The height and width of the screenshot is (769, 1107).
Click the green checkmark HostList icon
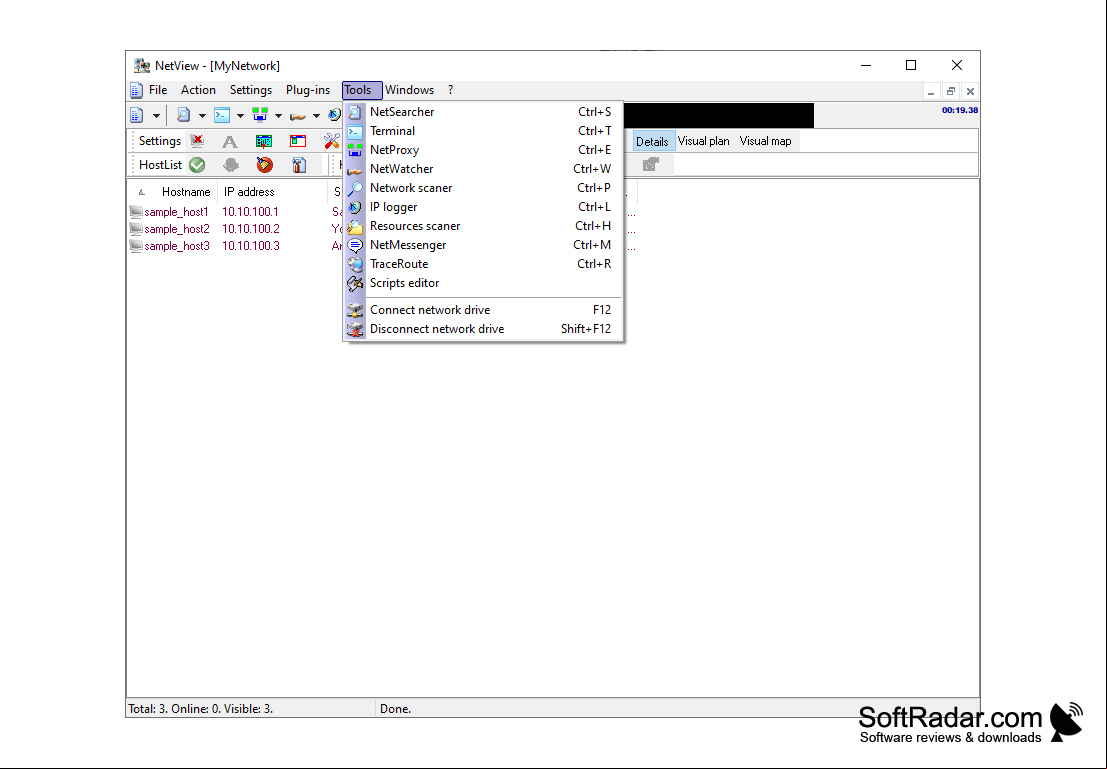(197, 165)
